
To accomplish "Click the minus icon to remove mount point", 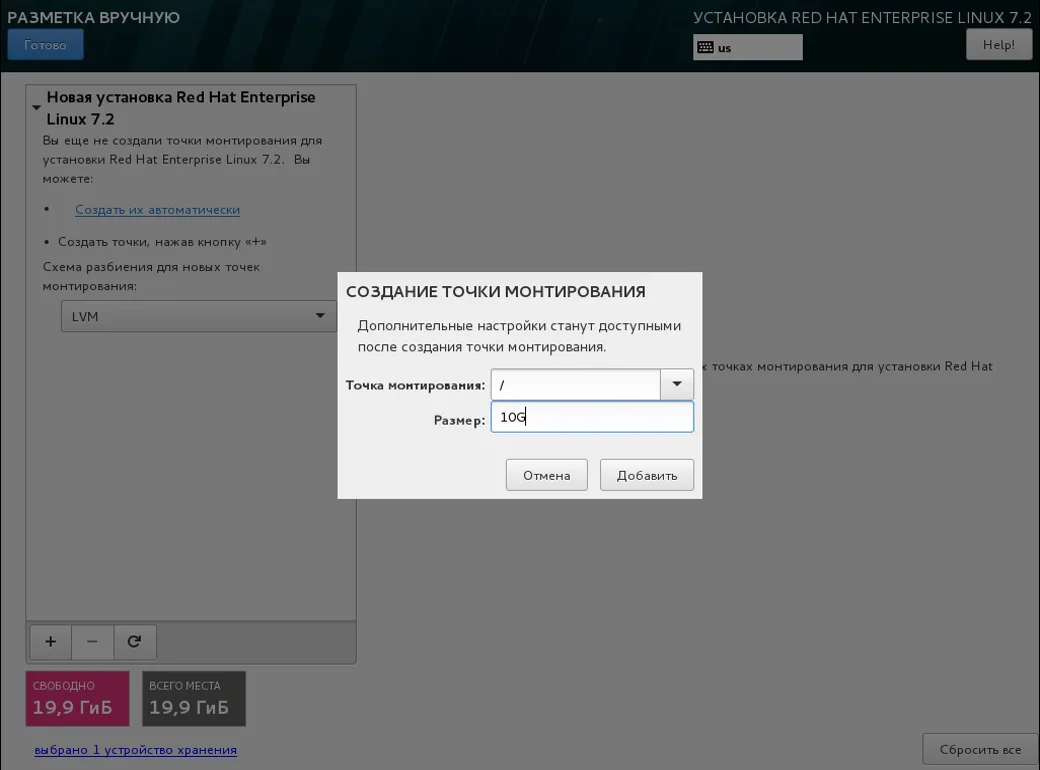I will coord(92,641).
